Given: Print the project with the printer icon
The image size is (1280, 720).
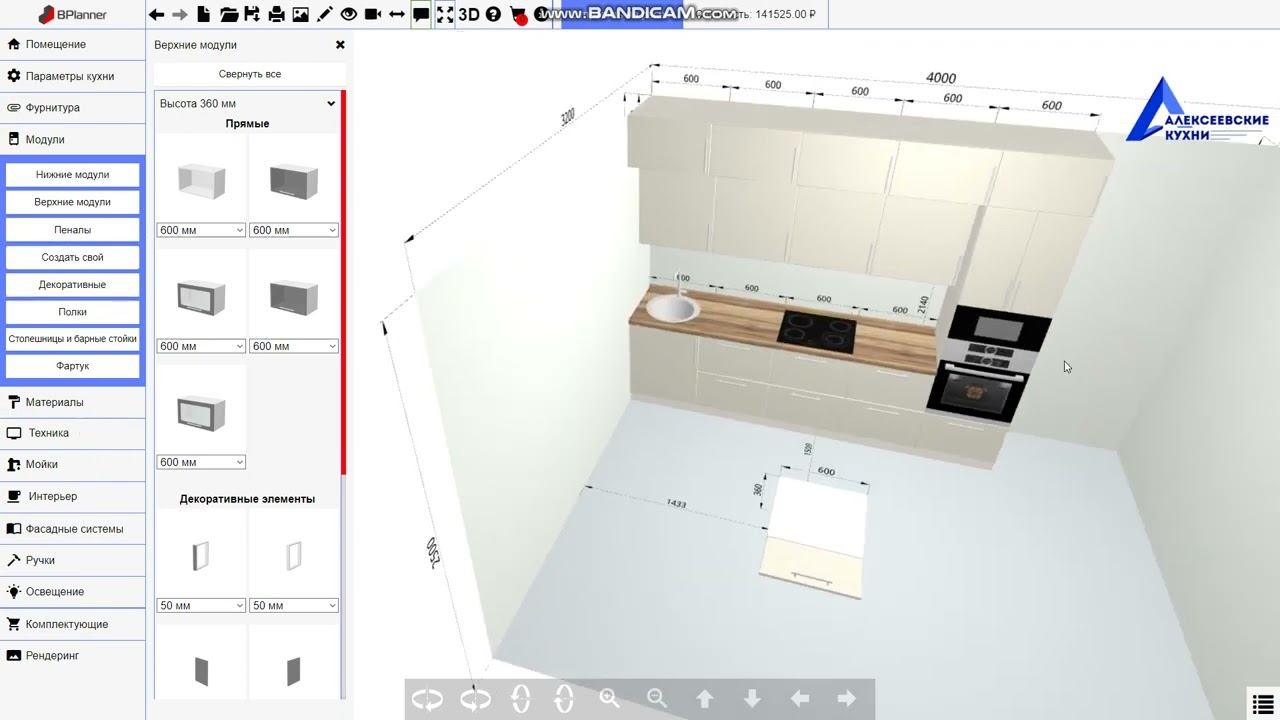Looking at the screenshot, I should [x=276, y=14].
